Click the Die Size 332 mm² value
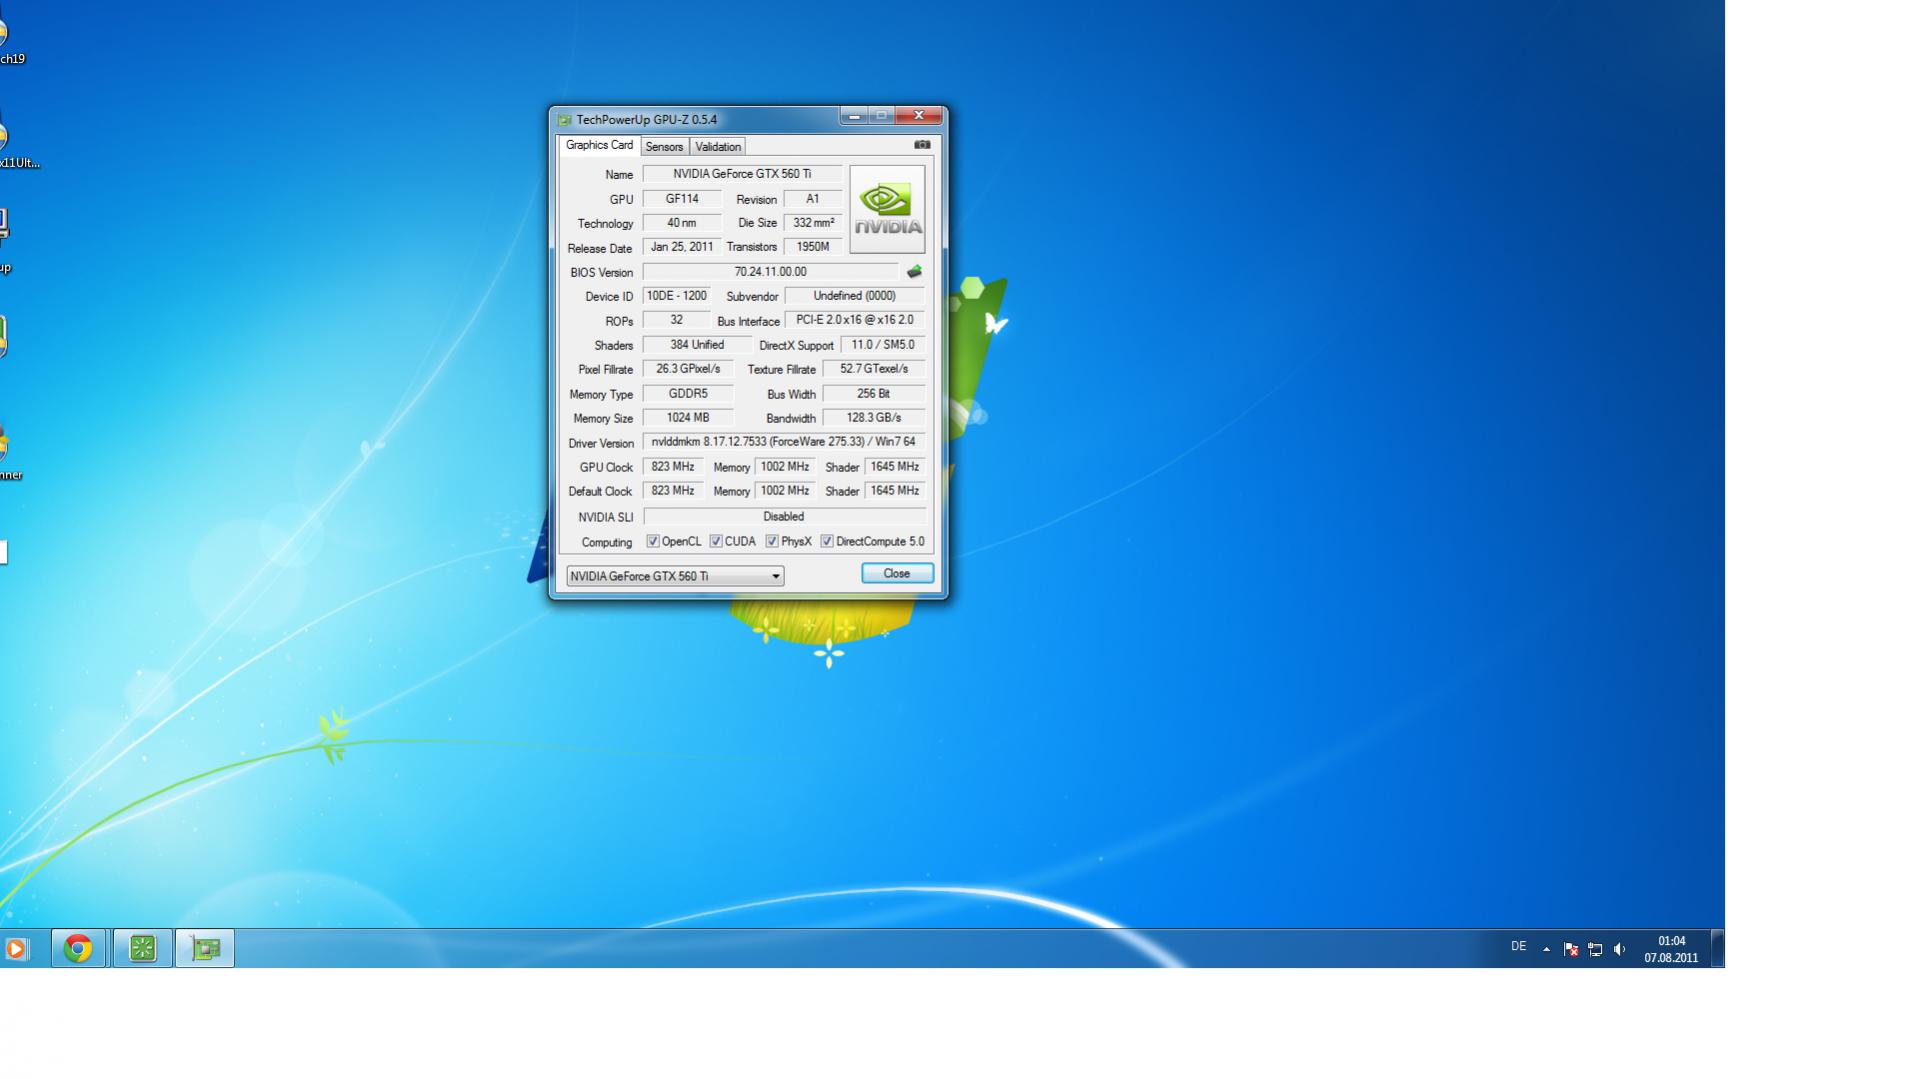 click(x=813, y=223)
